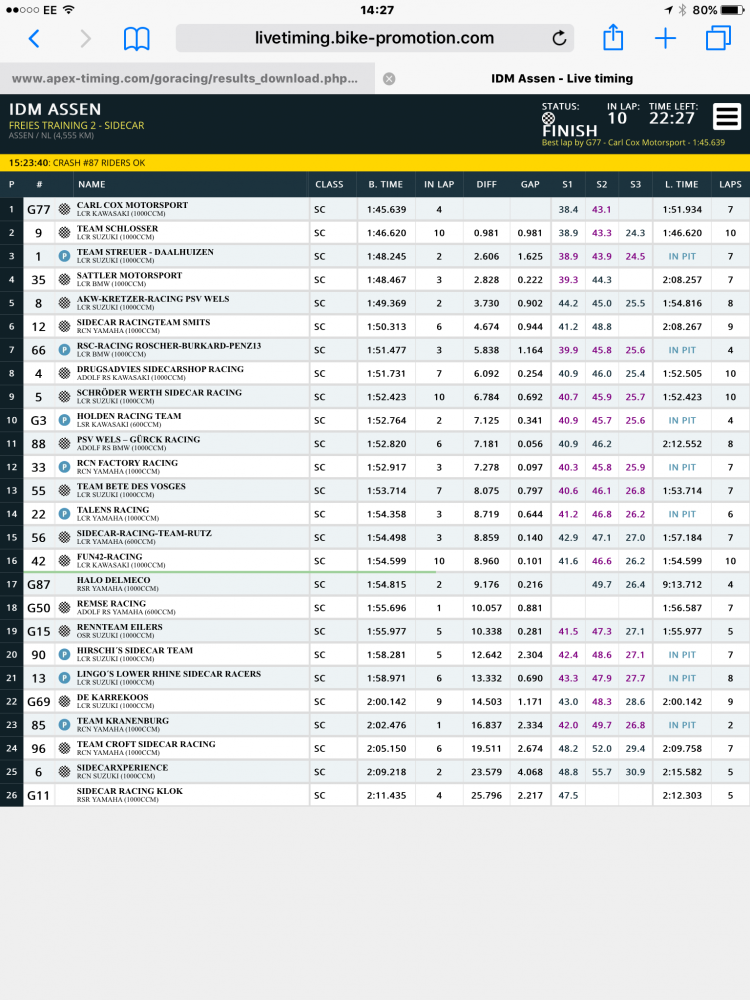
Task: Tap IN PIT status for Team Streuer - Daalhuizen
Action: 682,256
